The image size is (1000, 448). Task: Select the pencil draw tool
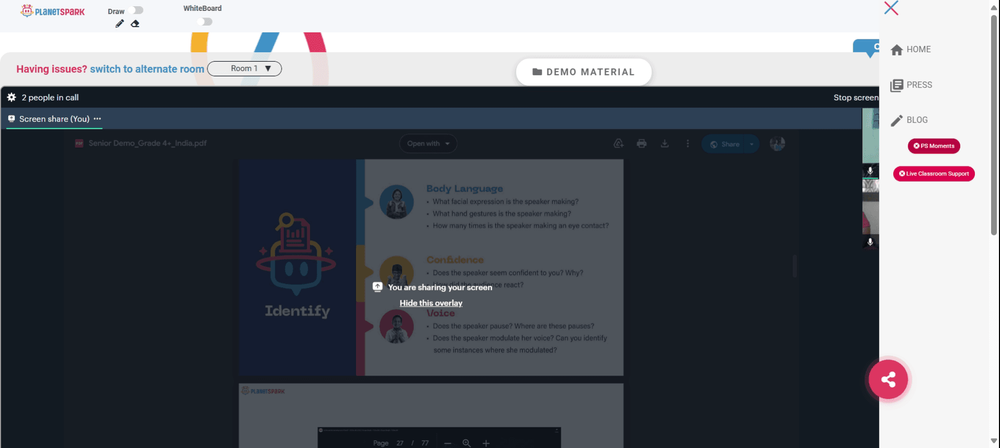click(119, 24)
